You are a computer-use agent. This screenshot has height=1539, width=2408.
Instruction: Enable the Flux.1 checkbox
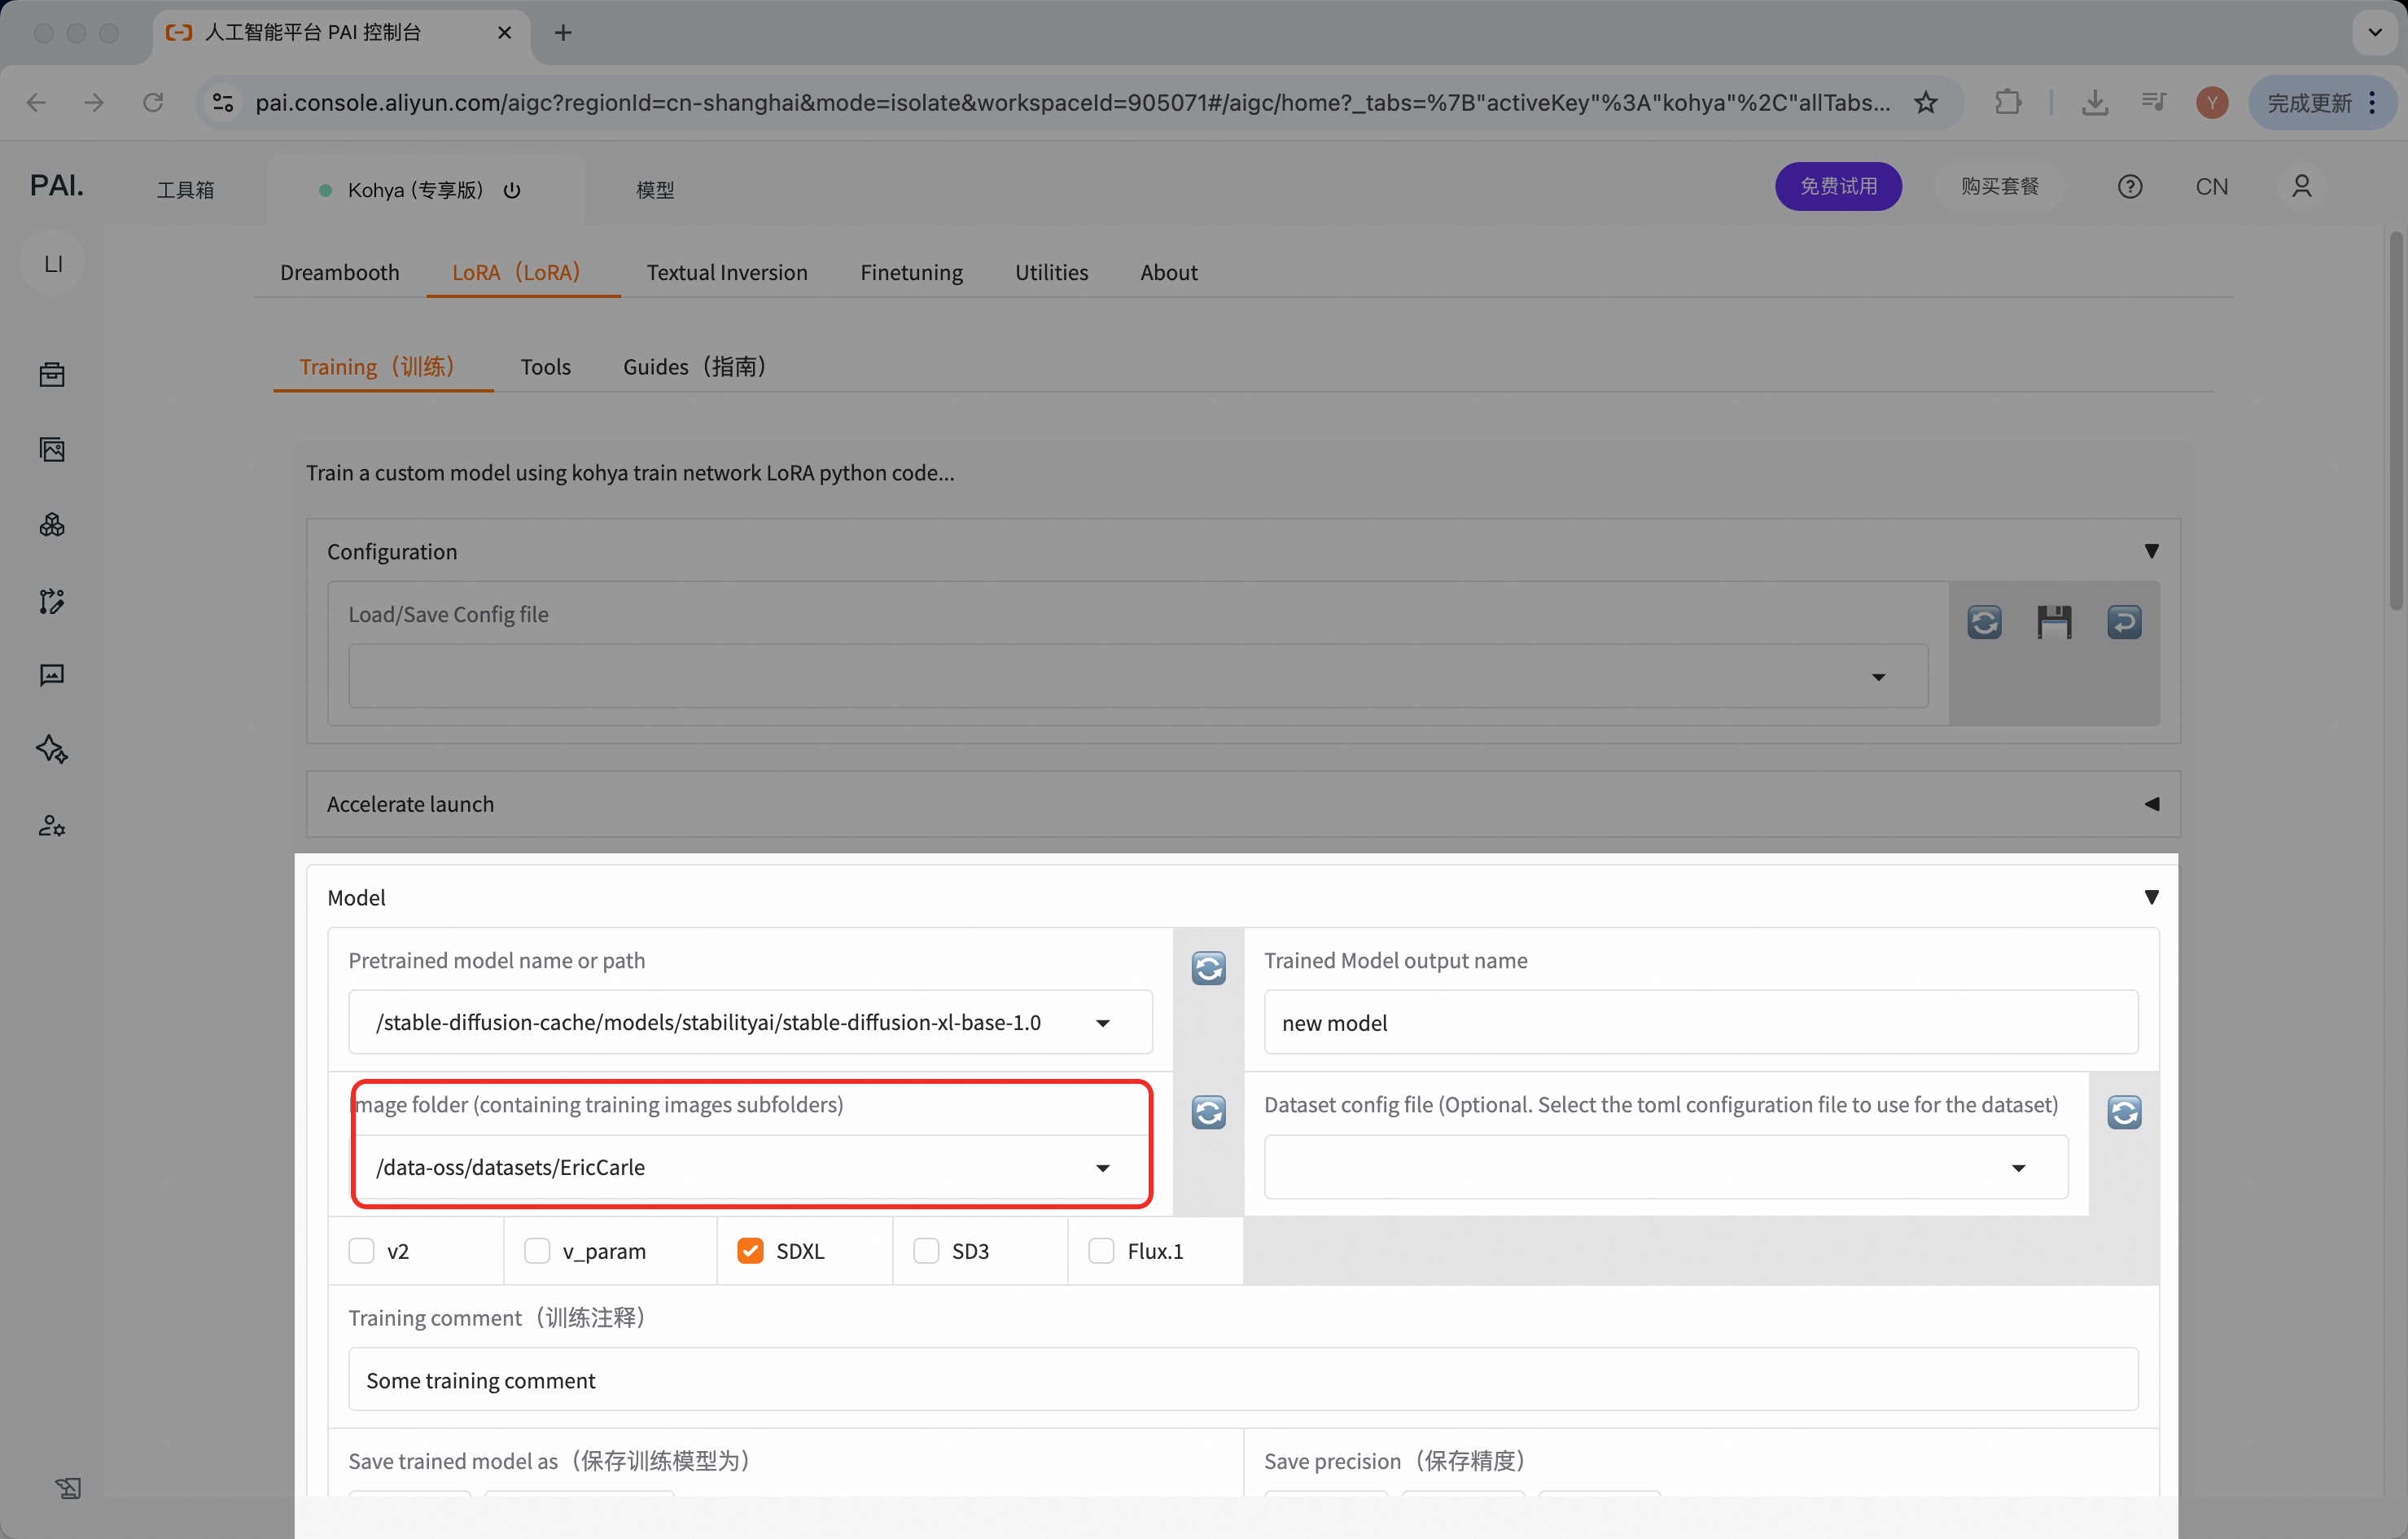(1101, 1251)
